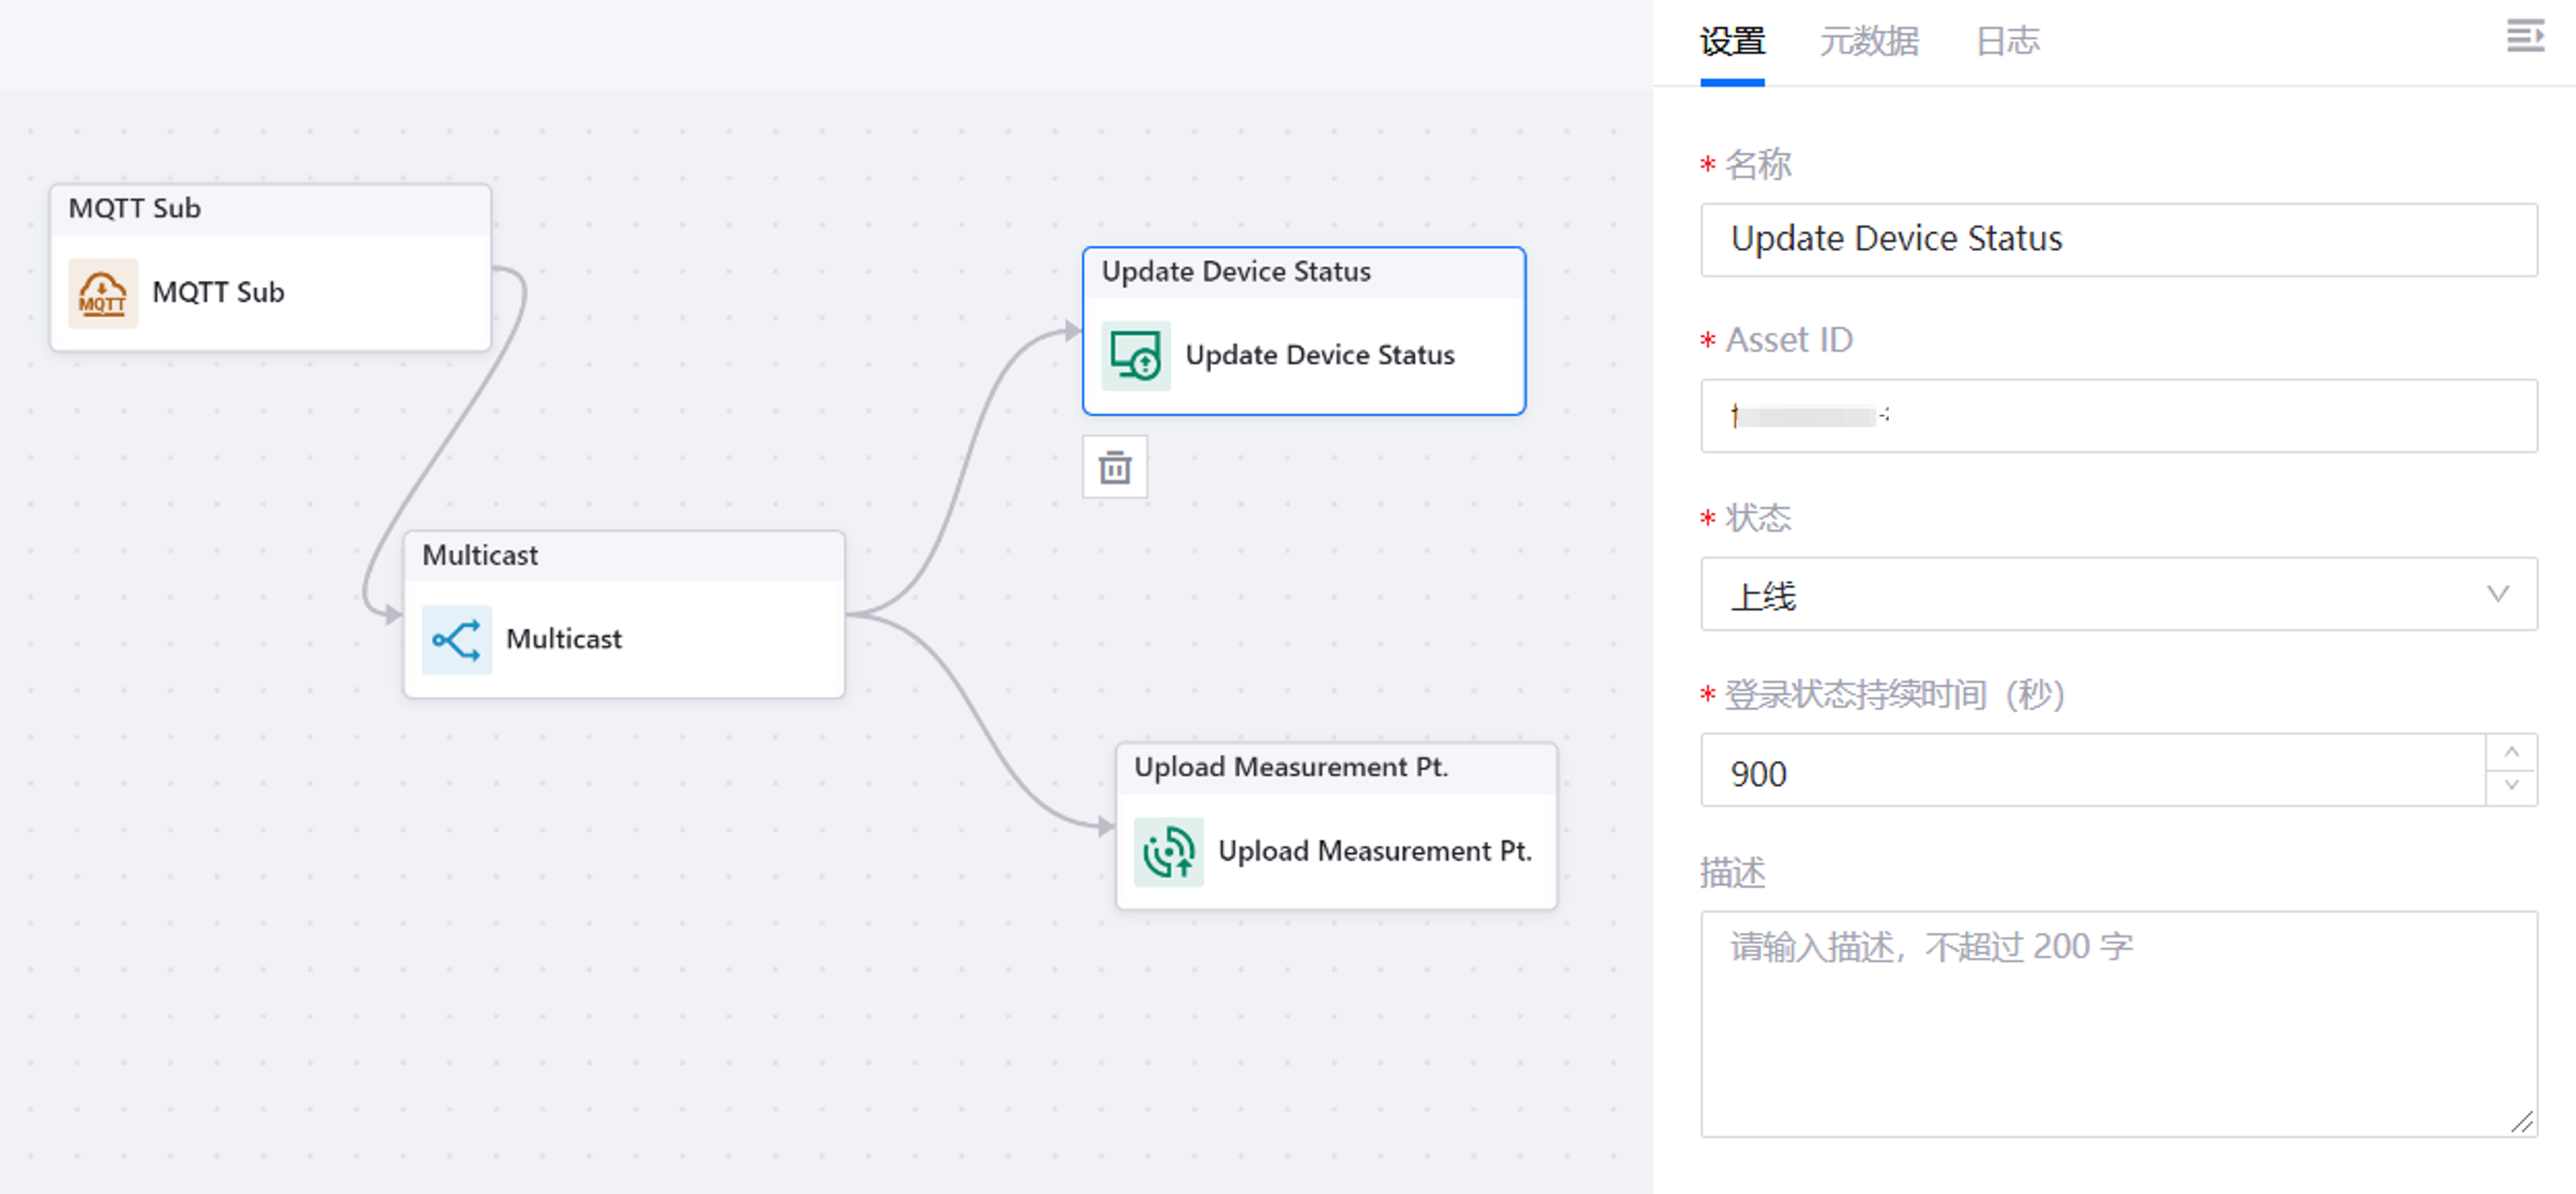
Task: Click the MQTT Sub node icon
Action: (x=102, y=293)
